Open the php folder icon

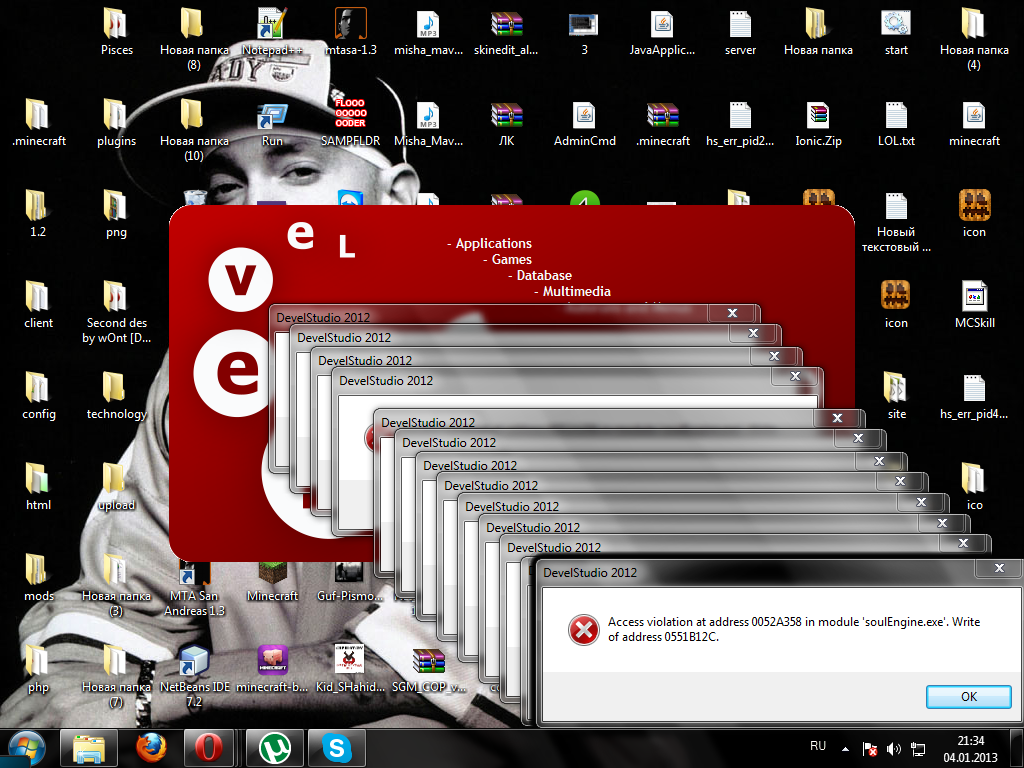[x=38, y=668]
